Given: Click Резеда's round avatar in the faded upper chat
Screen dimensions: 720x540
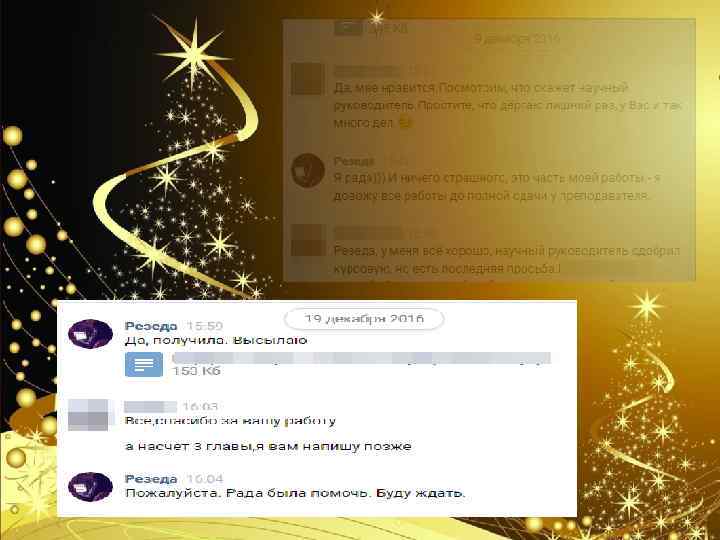Looking at the screenshot, I should (308, 170).
